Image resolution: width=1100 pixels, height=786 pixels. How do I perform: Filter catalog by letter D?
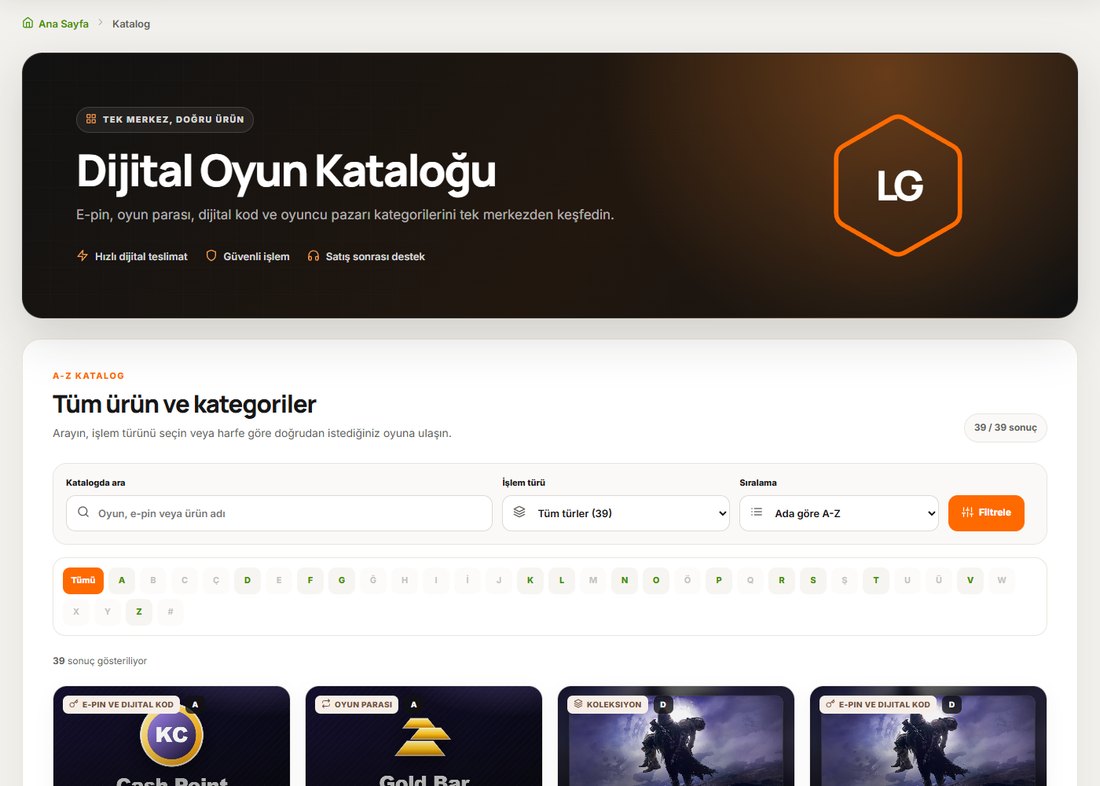click(248, 580)
